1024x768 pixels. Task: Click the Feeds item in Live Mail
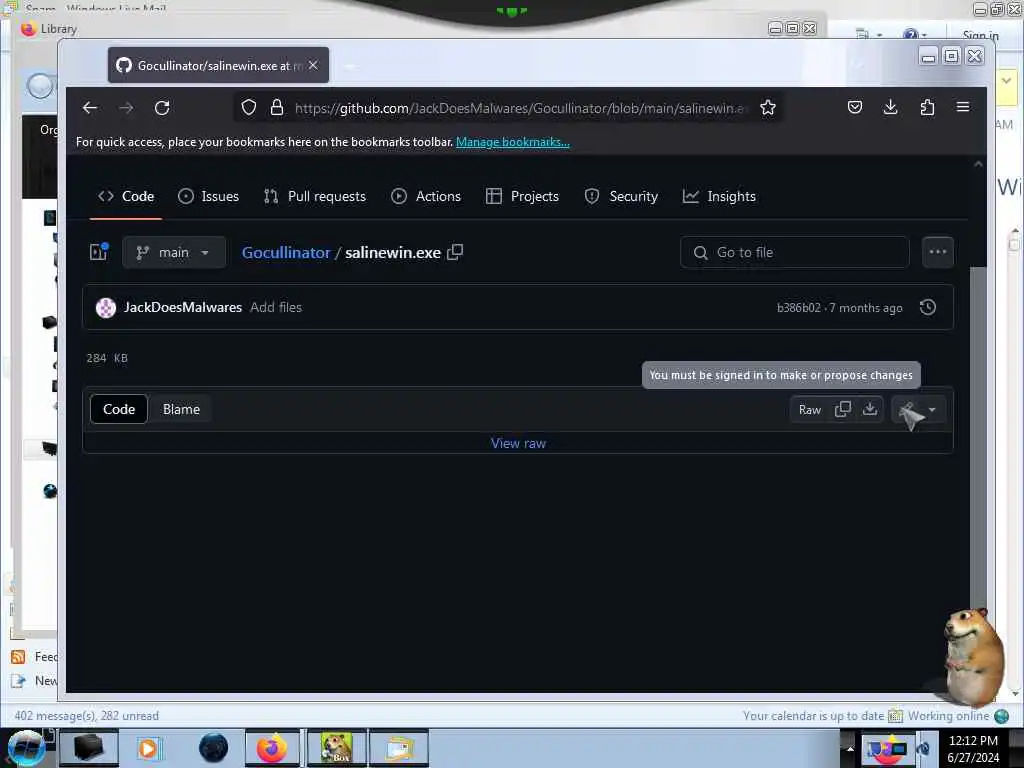coord(35,656)
